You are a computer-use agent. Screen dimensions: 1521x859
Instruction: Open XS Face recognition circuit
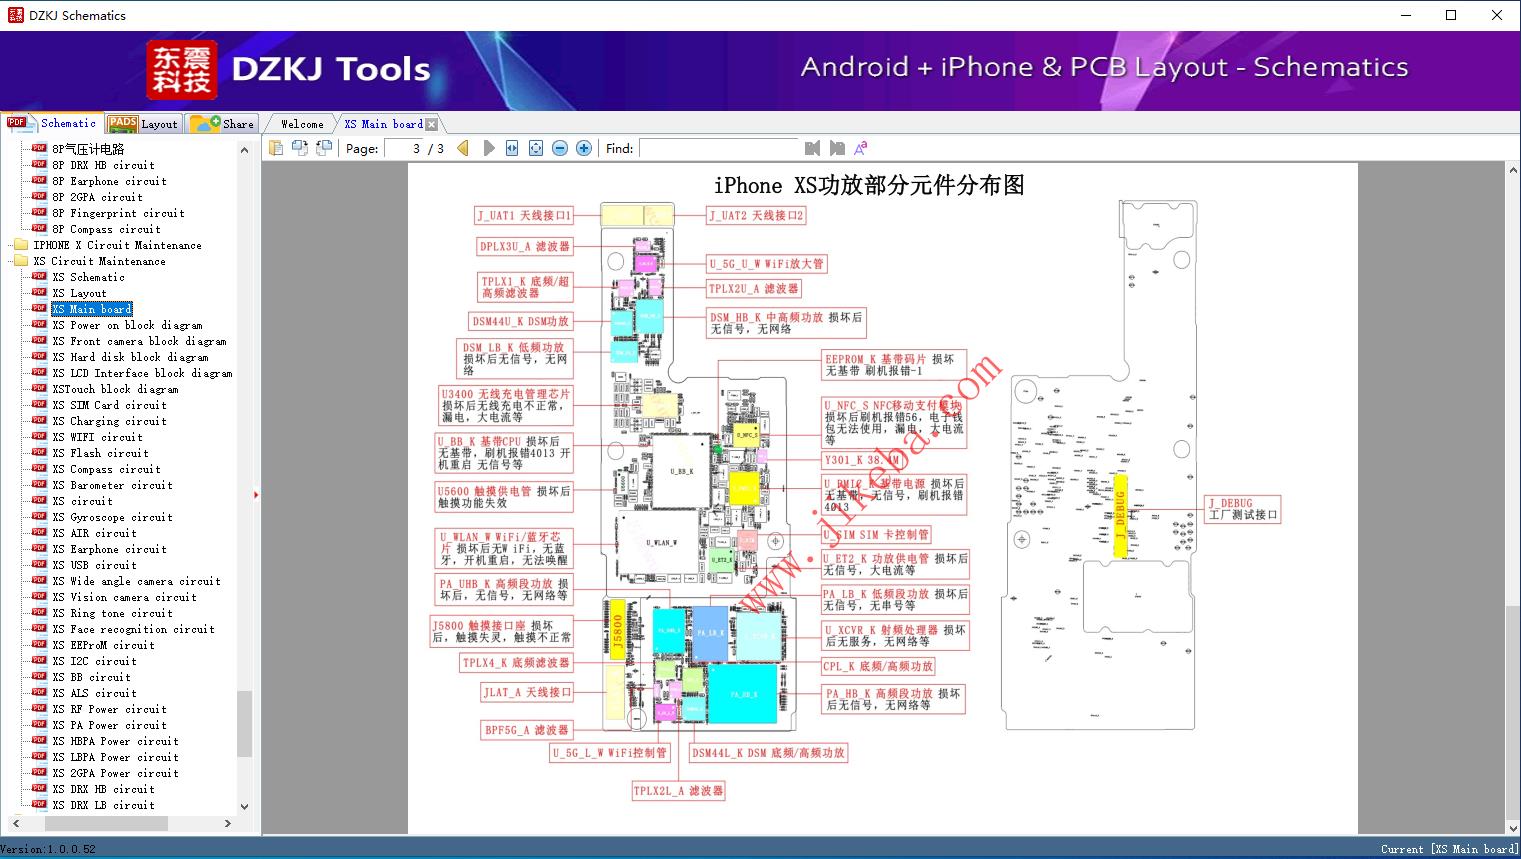133,629
